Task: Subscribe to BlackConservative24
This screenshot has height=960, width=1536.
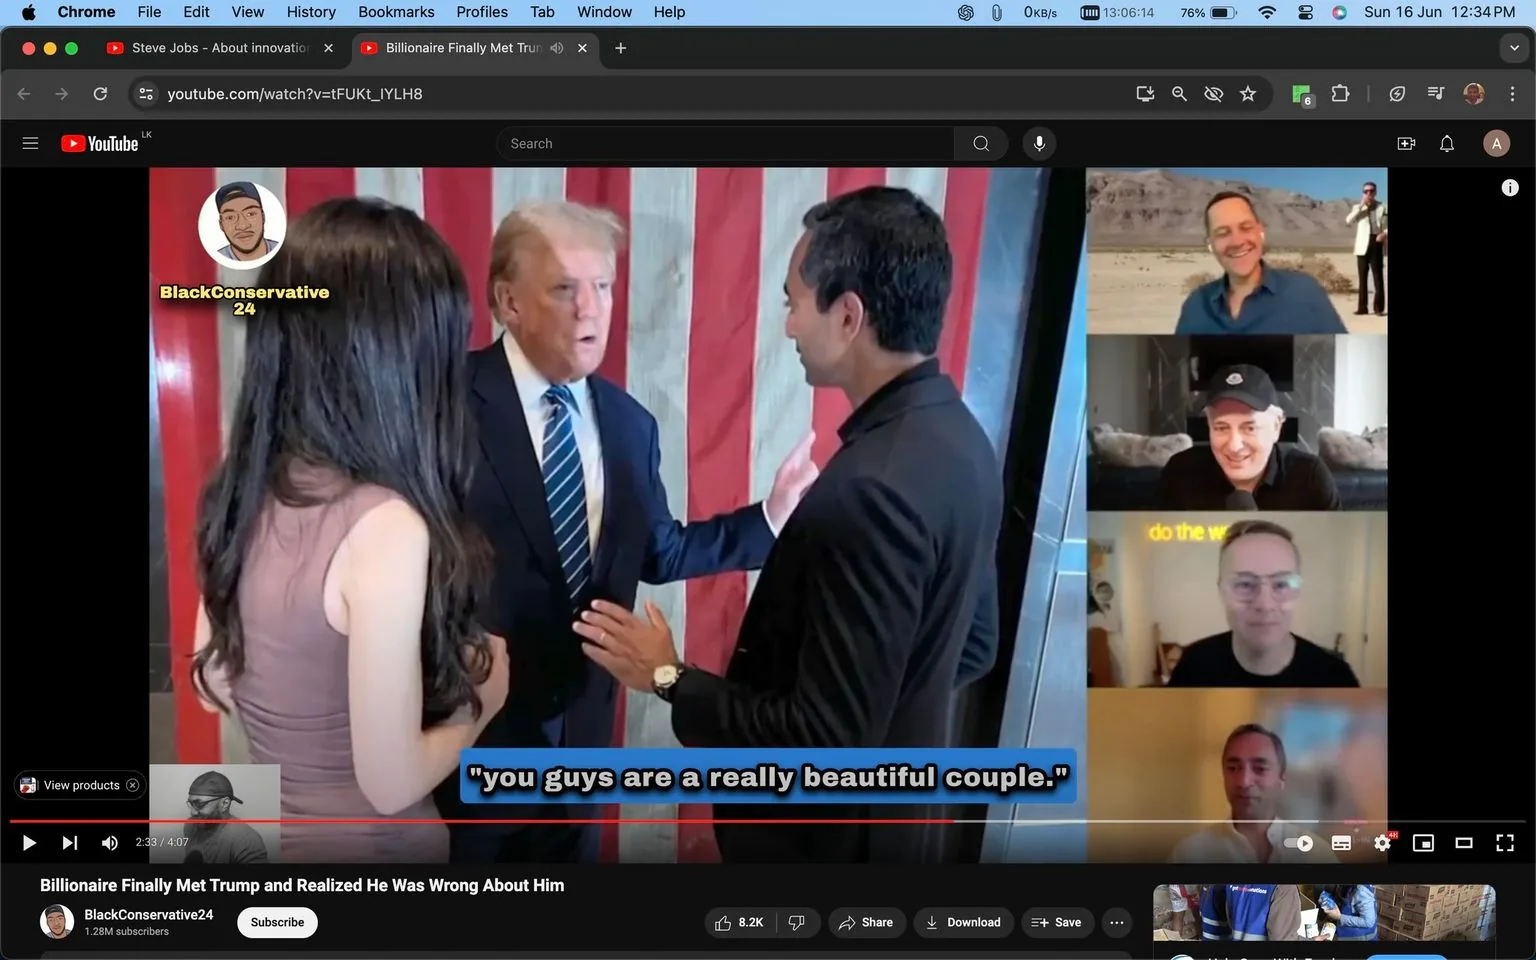Action: [x=276, y=922]
